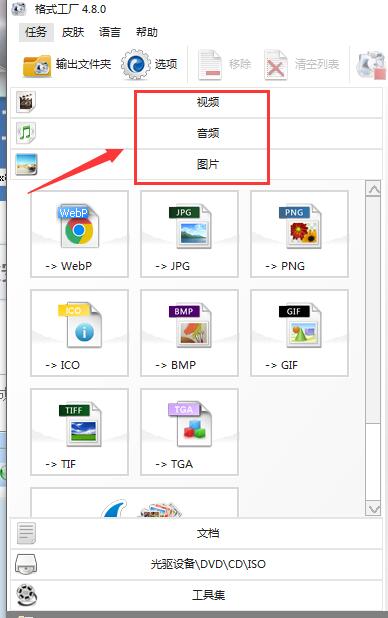388x618 pixels.
Task: Click the -> JPG label
Action: tap(172, 266)
